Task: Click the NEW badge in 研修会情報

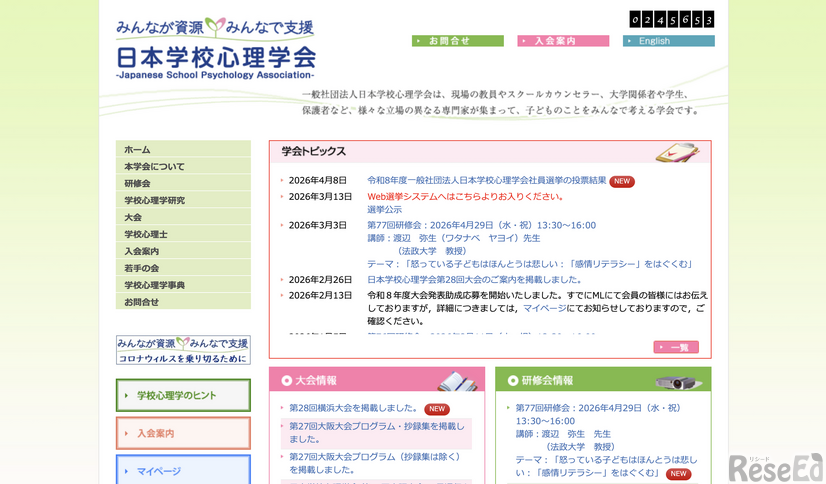Action: [x=678, y=473]
